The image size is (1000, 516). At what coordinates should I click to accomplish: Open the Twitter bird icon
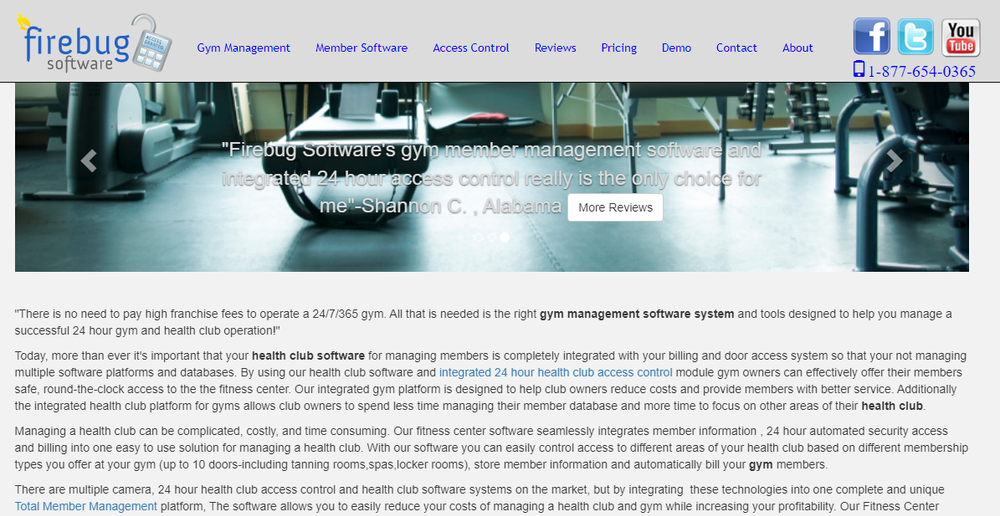pyautogui.click(x=915, y=36)
